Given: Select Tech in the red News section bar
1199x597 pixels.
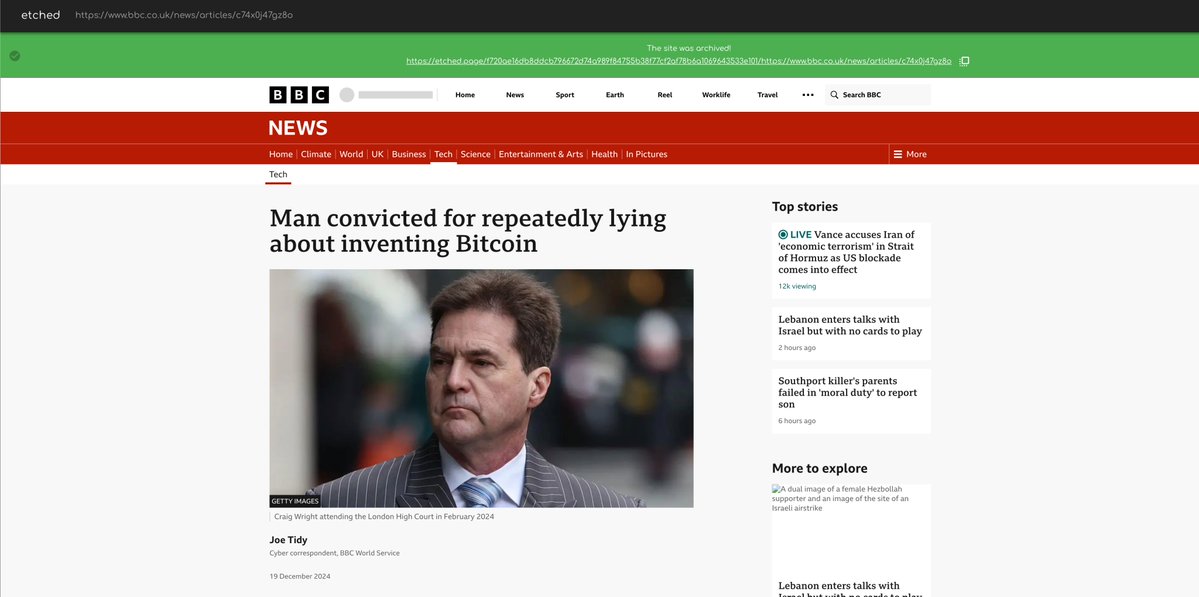Looking at the screenshot, I should point(444,154).
